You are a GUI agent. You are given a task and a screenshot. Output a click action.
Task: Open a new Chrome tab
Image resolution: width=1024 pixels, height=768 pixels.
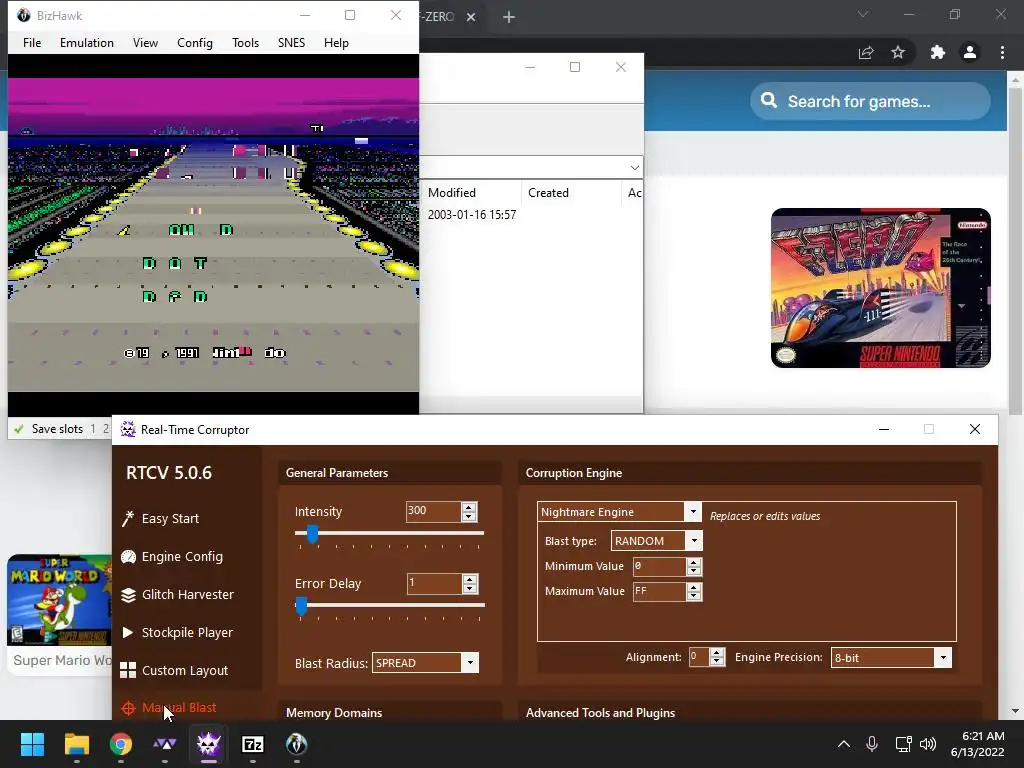(509, 17)
